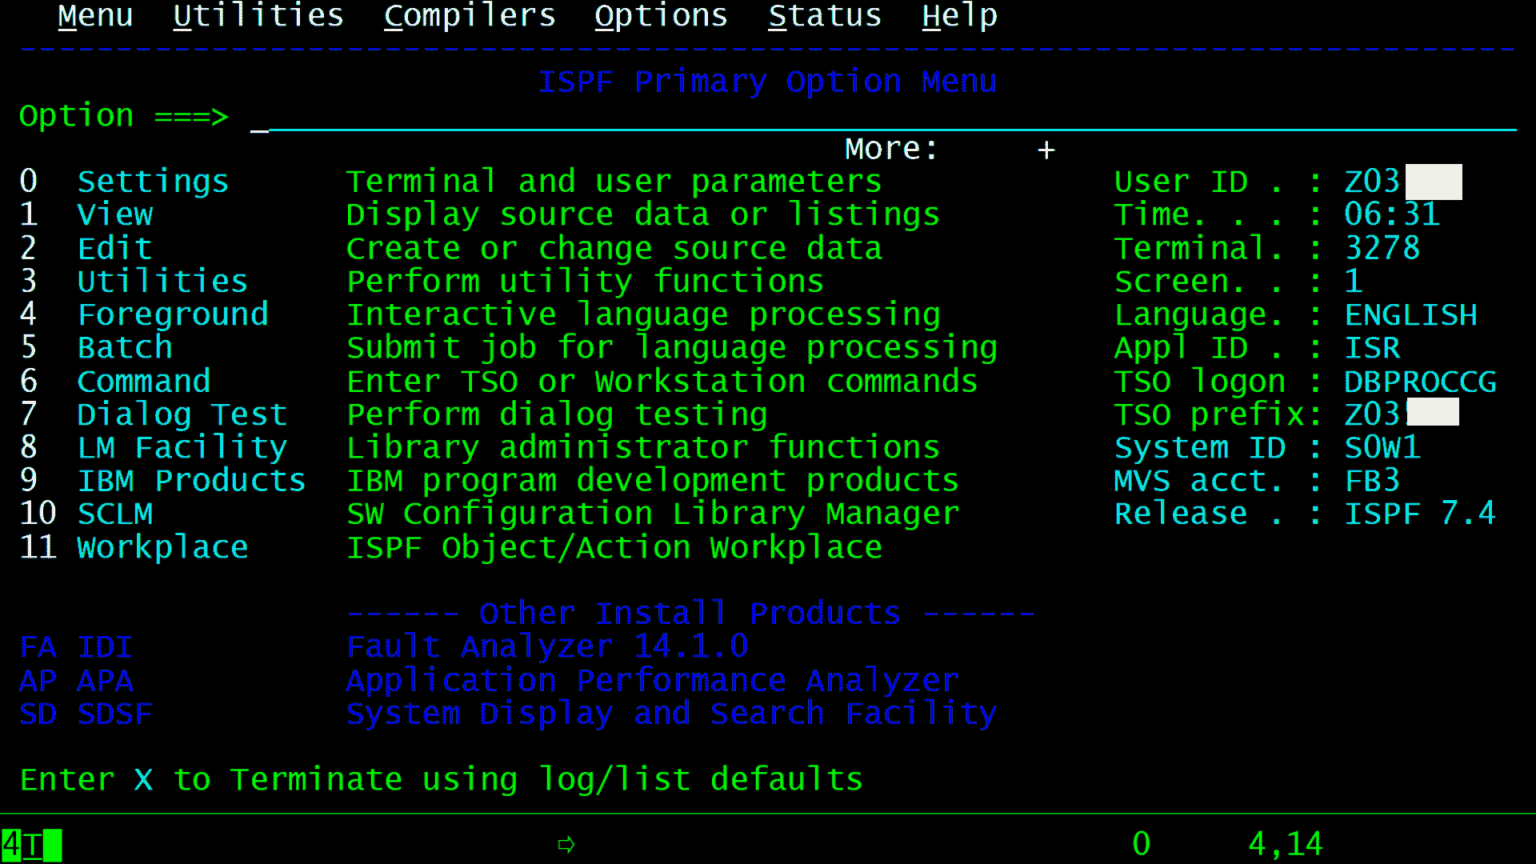Image resolution: width=1536 pixels, height=864 pixels.
Task: Select SD SDSF option
Action: [x=86, y=713]
